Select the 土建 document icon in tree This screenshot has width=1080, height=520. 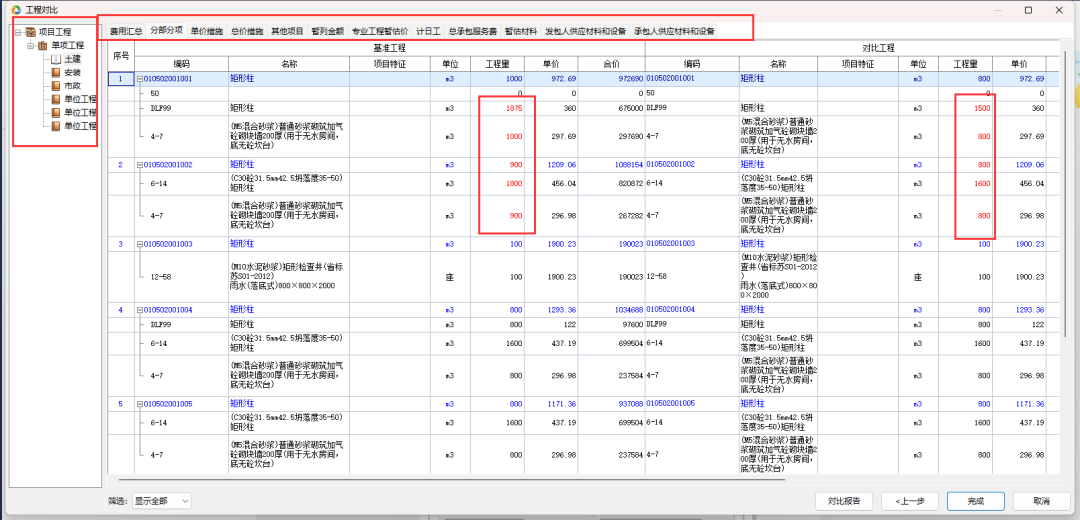[x=56, y=59]
